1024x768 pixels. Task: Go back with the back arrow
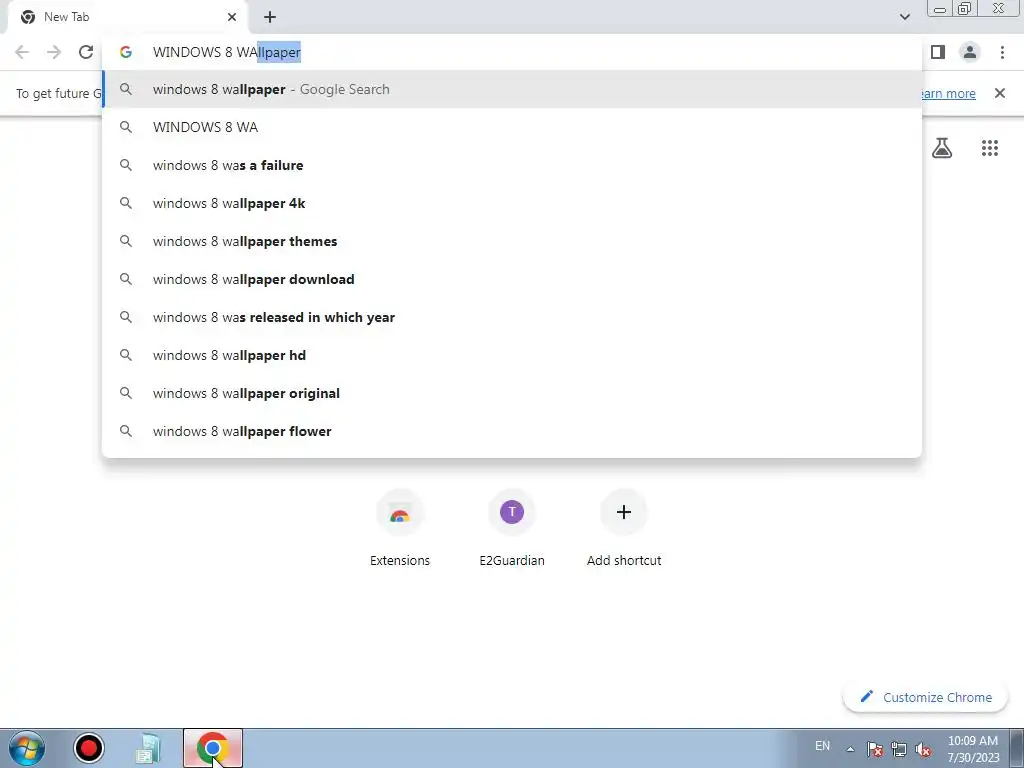point(22,52)
